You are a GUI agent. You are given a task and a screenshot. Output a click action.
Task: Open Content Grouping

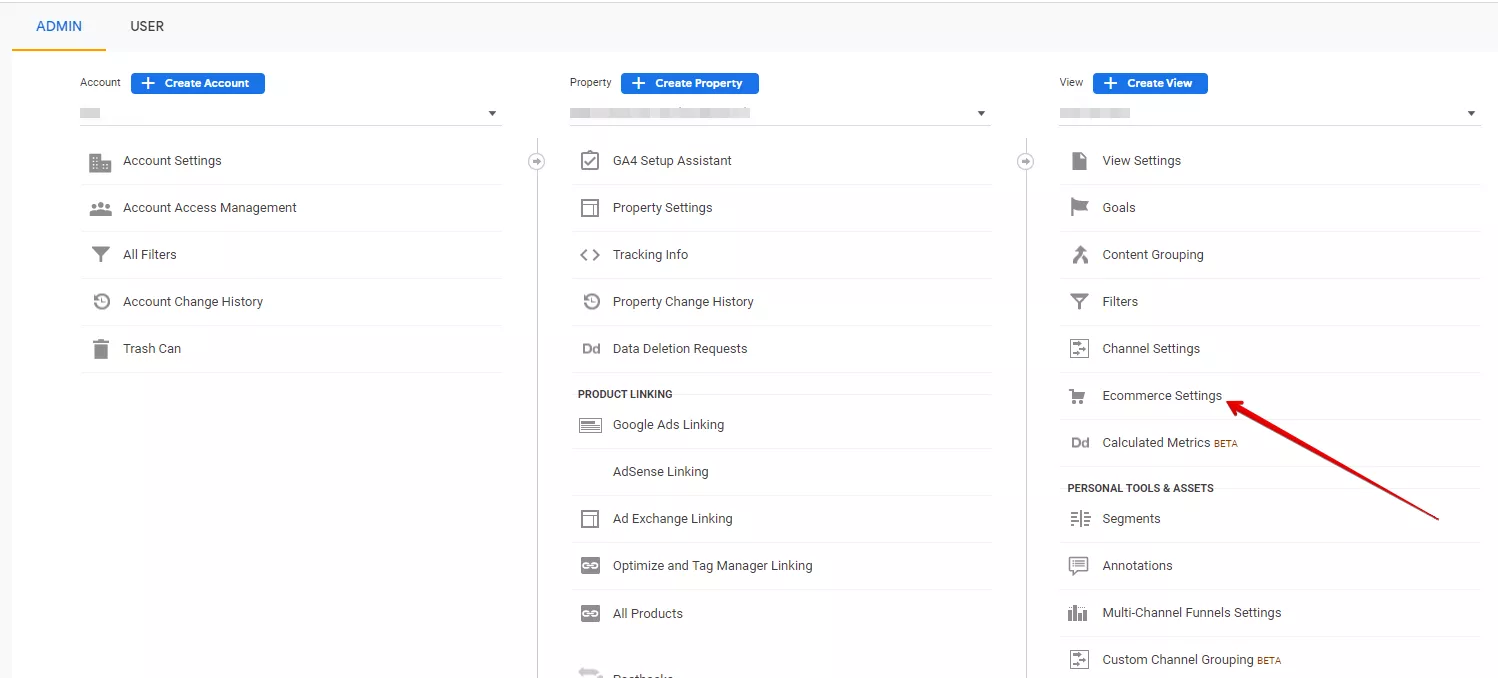1153,255
